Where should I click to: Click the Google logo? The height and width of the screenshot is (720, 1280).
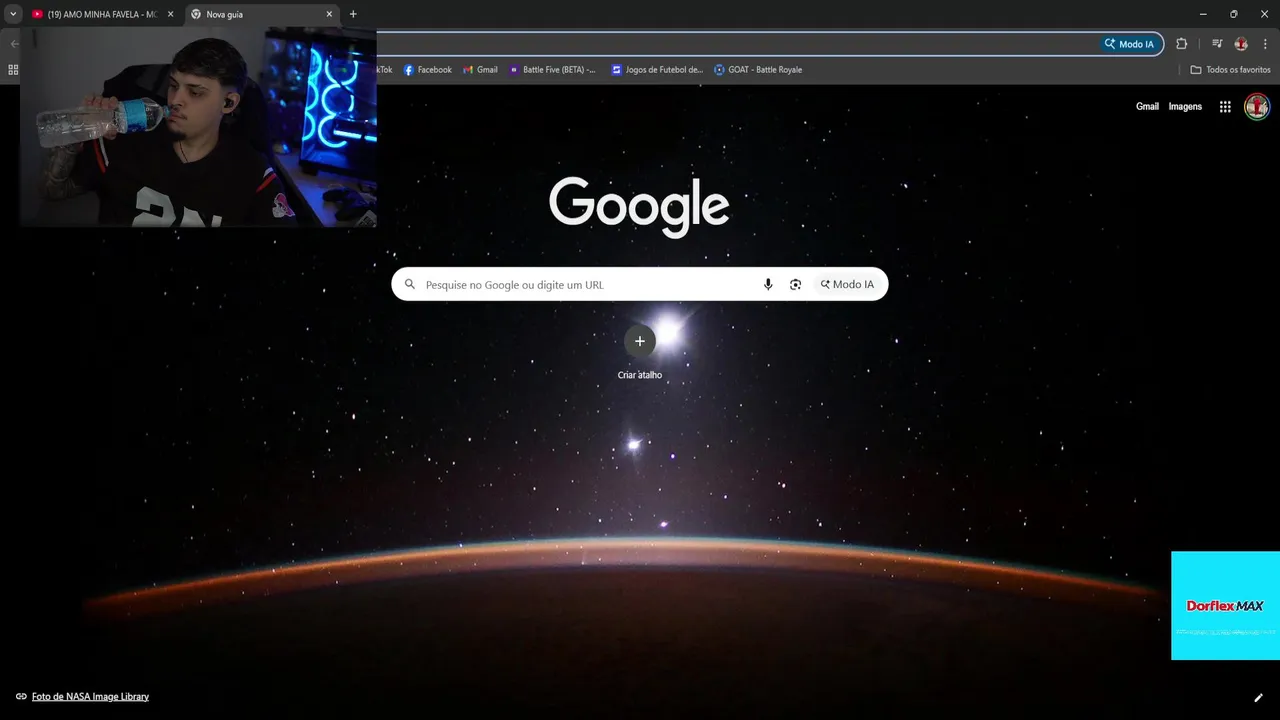pyautogui.click(x=639, y=206)
